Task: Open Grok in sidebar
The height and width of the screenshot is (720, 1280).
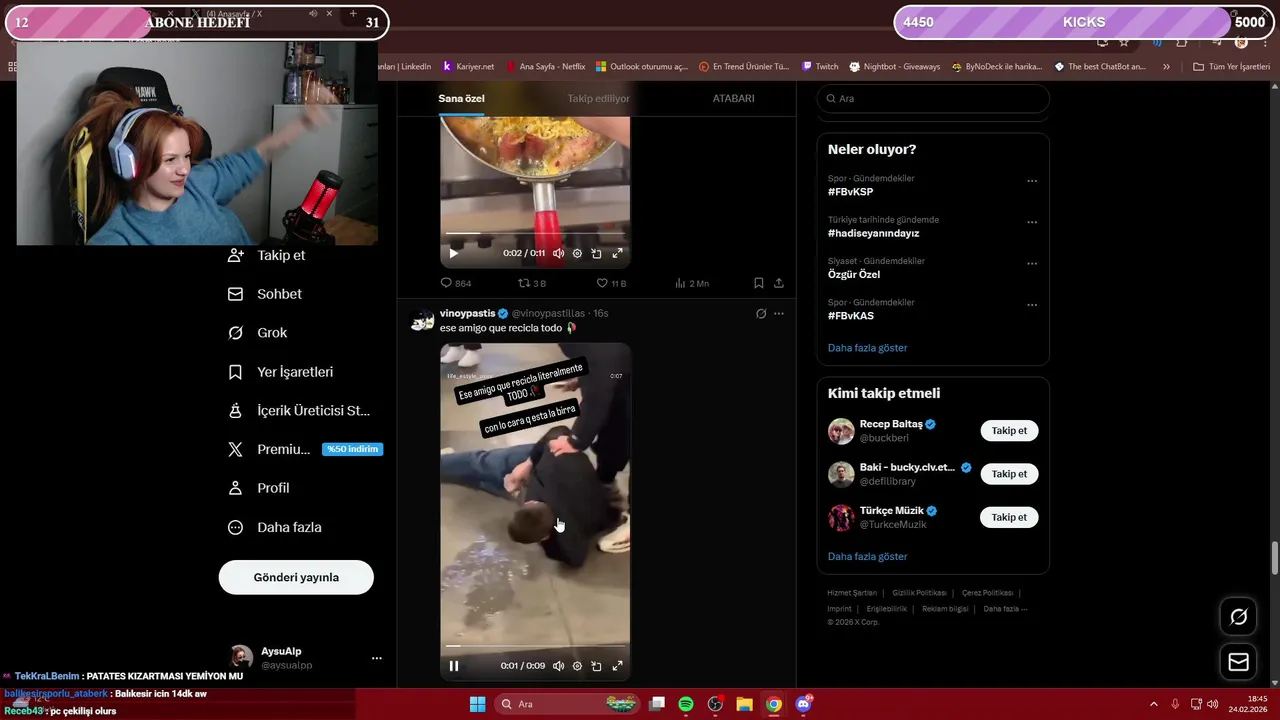Action: [258, 333]
